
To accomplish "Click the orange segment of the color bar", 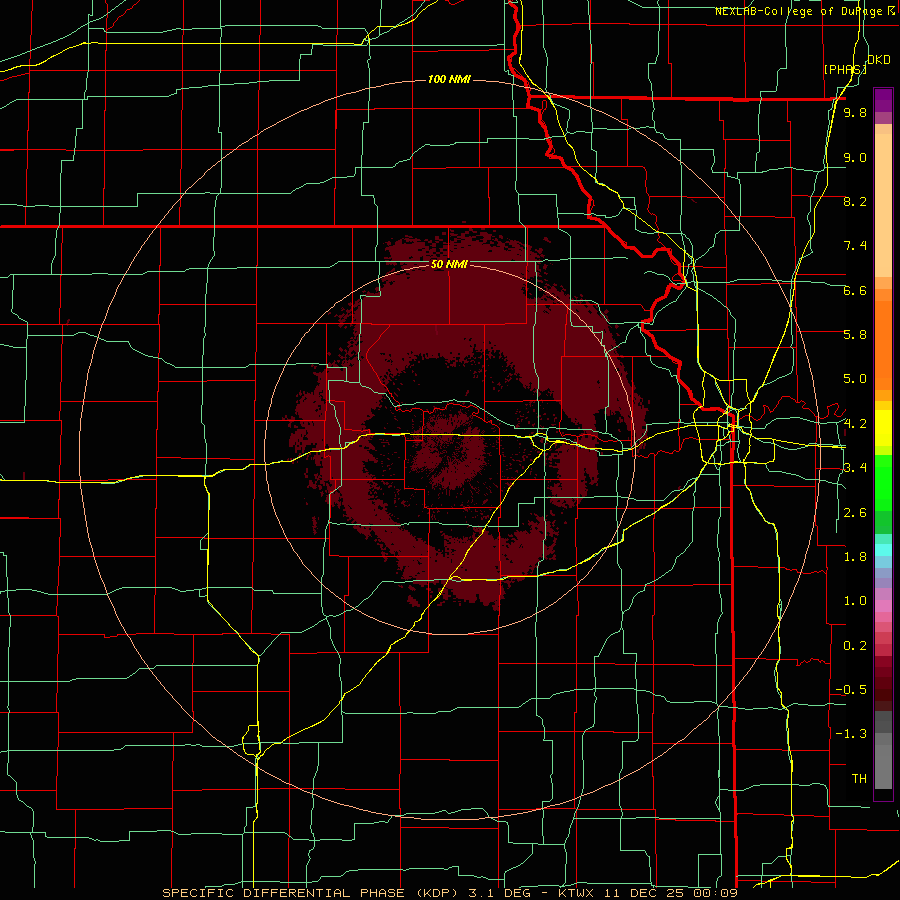I will [883, 344].
